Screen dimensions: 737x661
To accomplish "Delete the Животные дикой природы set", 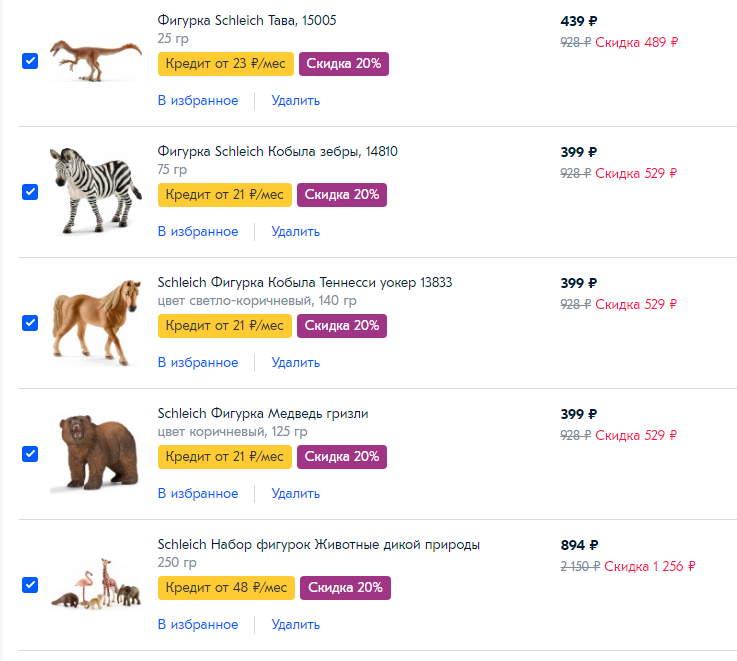I will pos(295,624).
